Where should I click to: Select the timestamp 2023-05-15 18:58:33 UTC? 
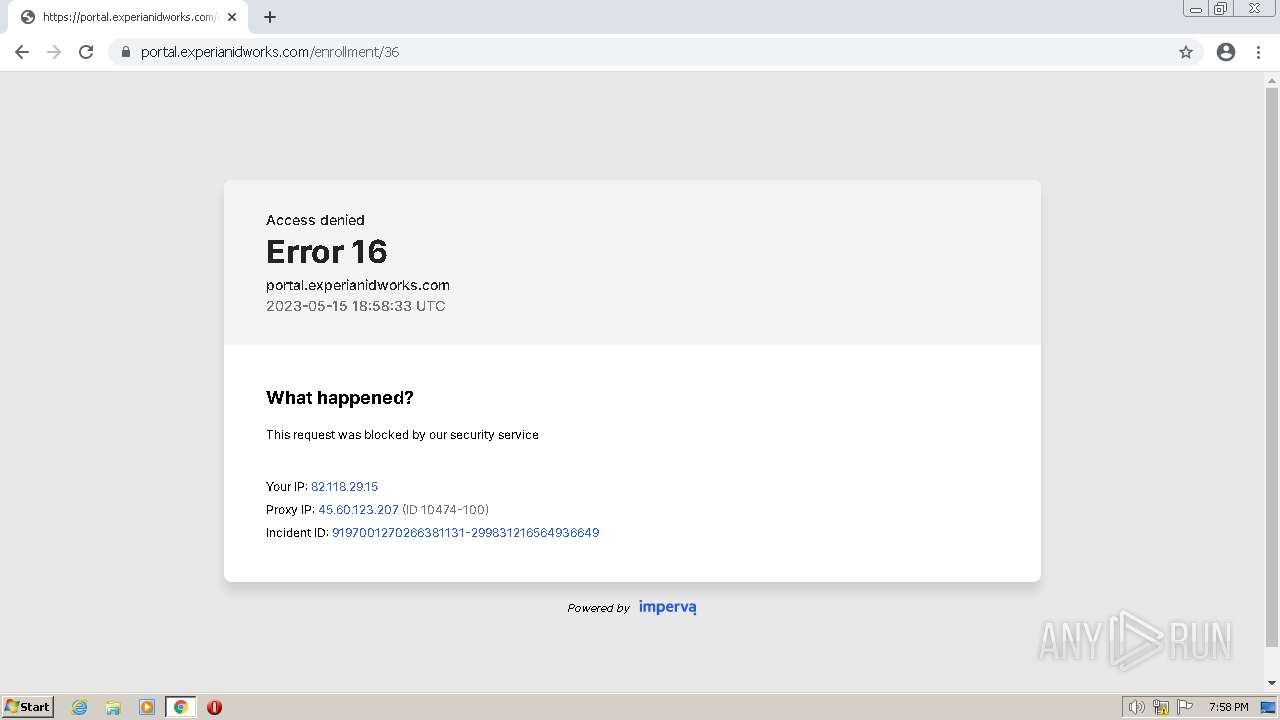pyautogui.click(x=356, y=306)
